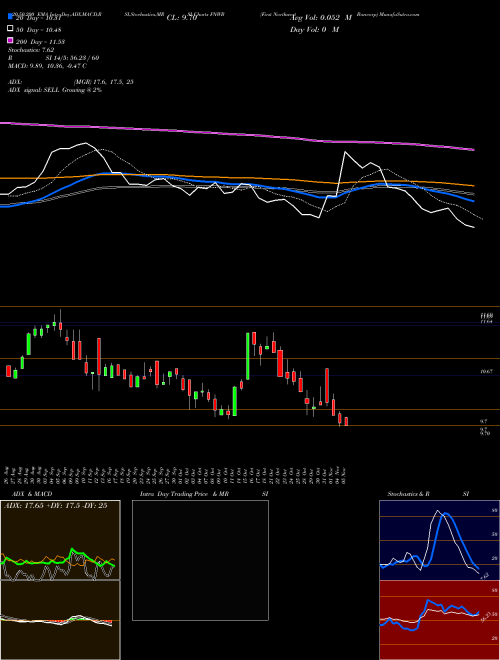Open the empty intraday trading price panel

point(200,560)
